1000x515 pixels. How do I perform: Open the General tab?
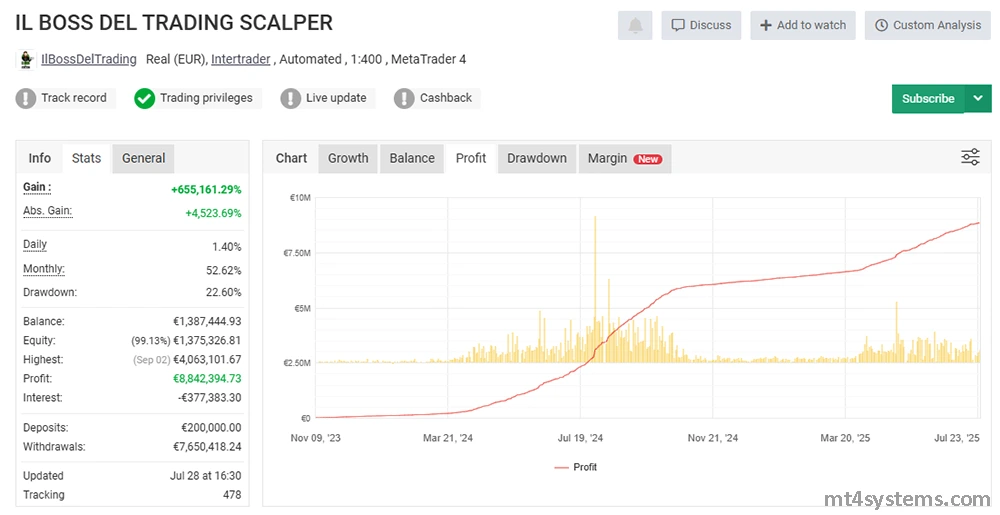point(143,158)
